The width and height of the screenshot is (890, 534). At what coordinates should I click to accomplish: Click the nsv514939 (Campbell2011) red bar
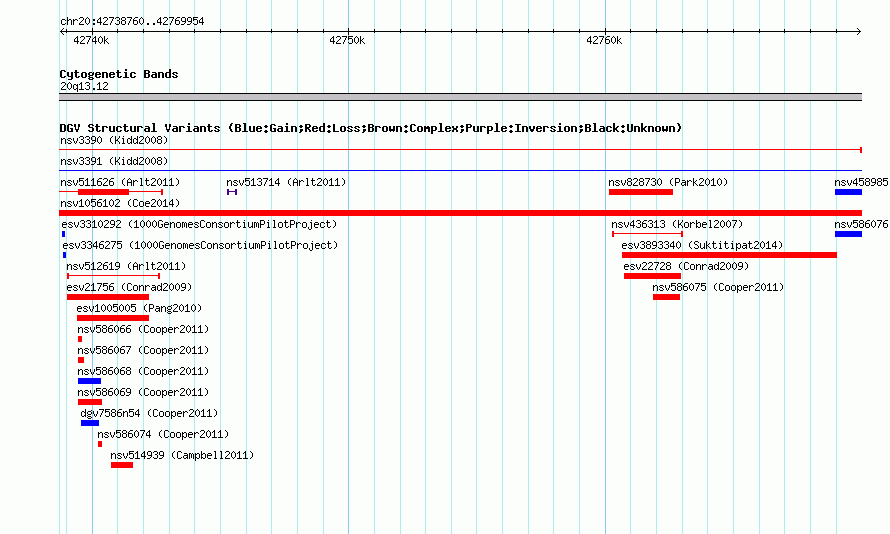(x=122, y=465)
